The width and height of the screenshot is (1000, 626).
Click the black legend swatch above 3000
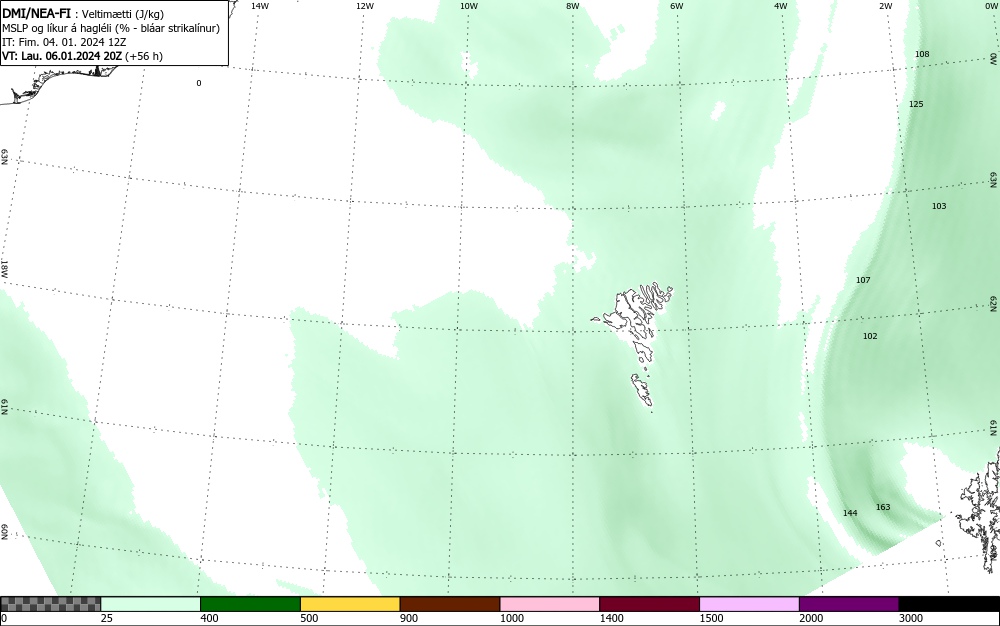[949, 604]
